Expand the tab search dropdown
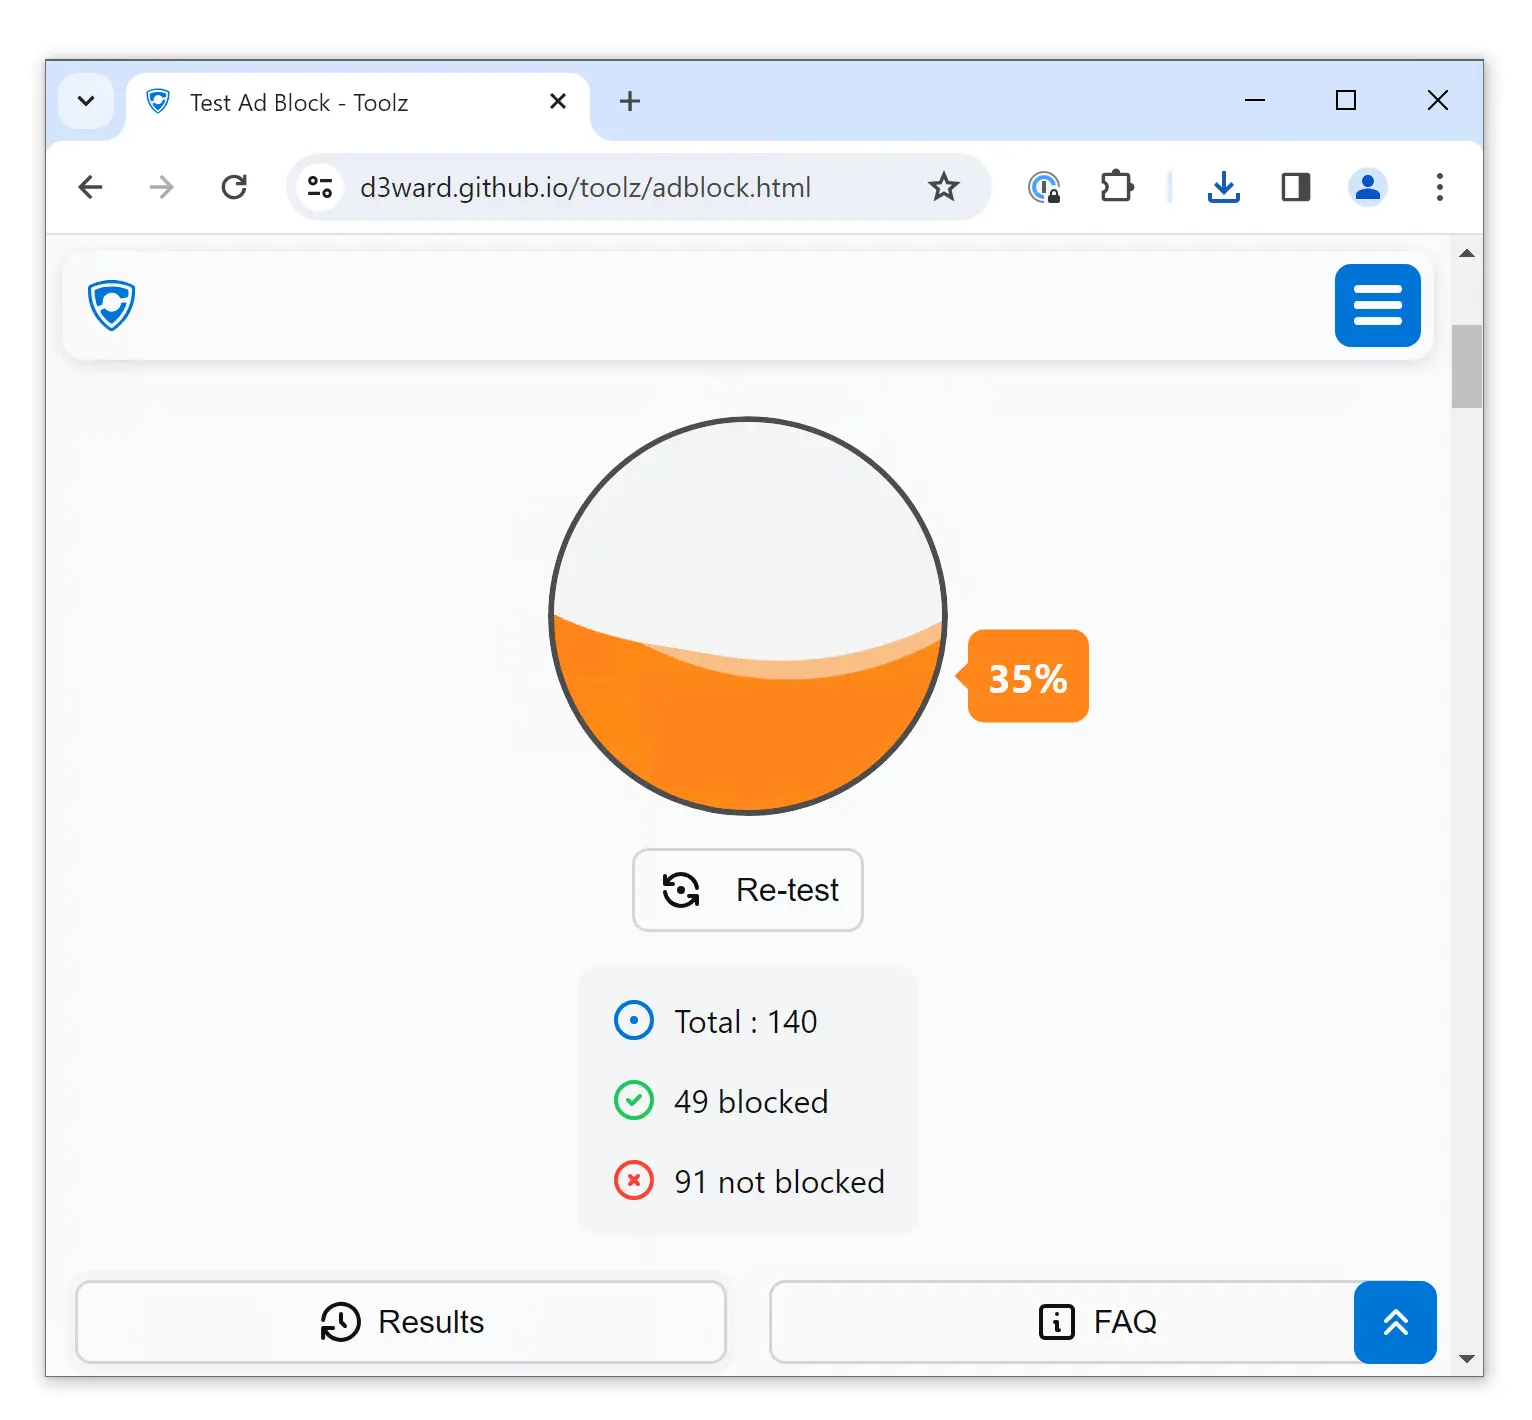Viewport: 1532px width, 1420px height. click(86, 101)
